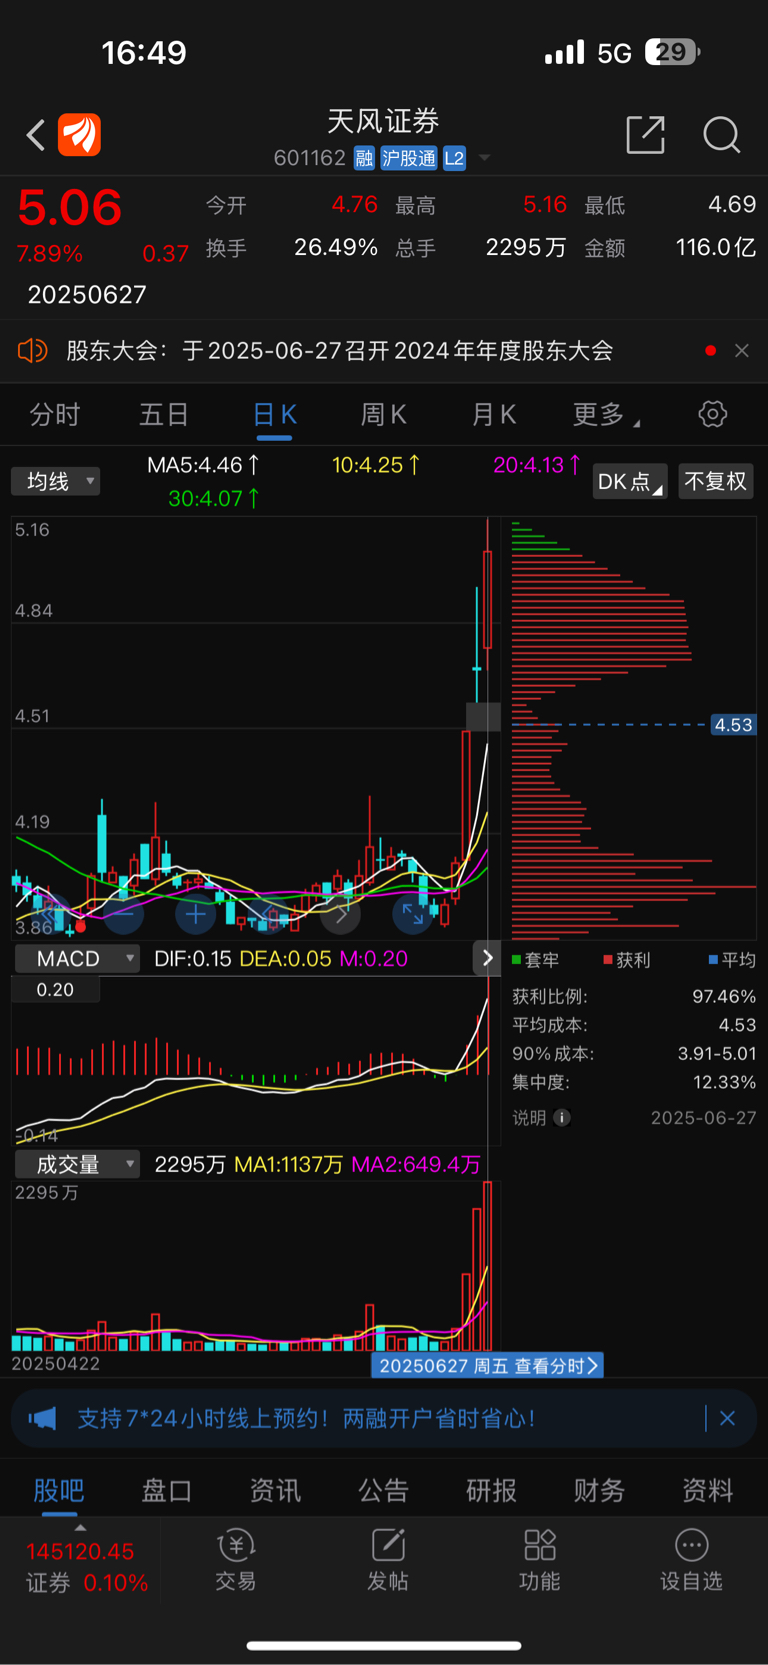Pan chart right with arrow button
768x1665 pixels.
point(341,913)
